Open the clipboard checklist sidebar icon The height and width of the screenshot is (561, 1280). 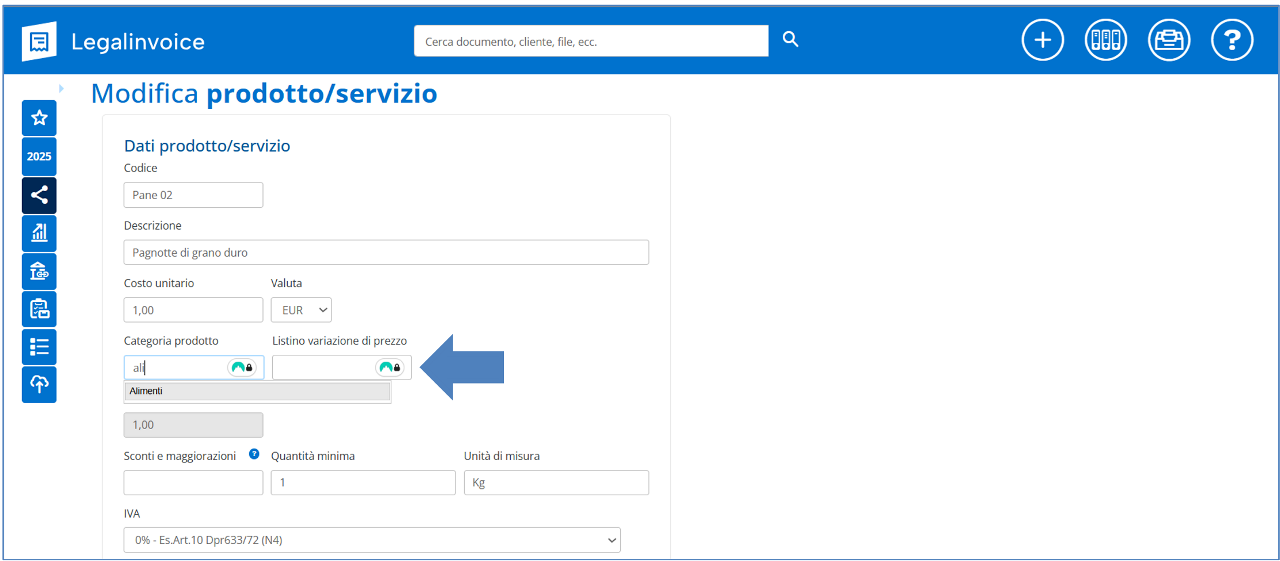39,309
